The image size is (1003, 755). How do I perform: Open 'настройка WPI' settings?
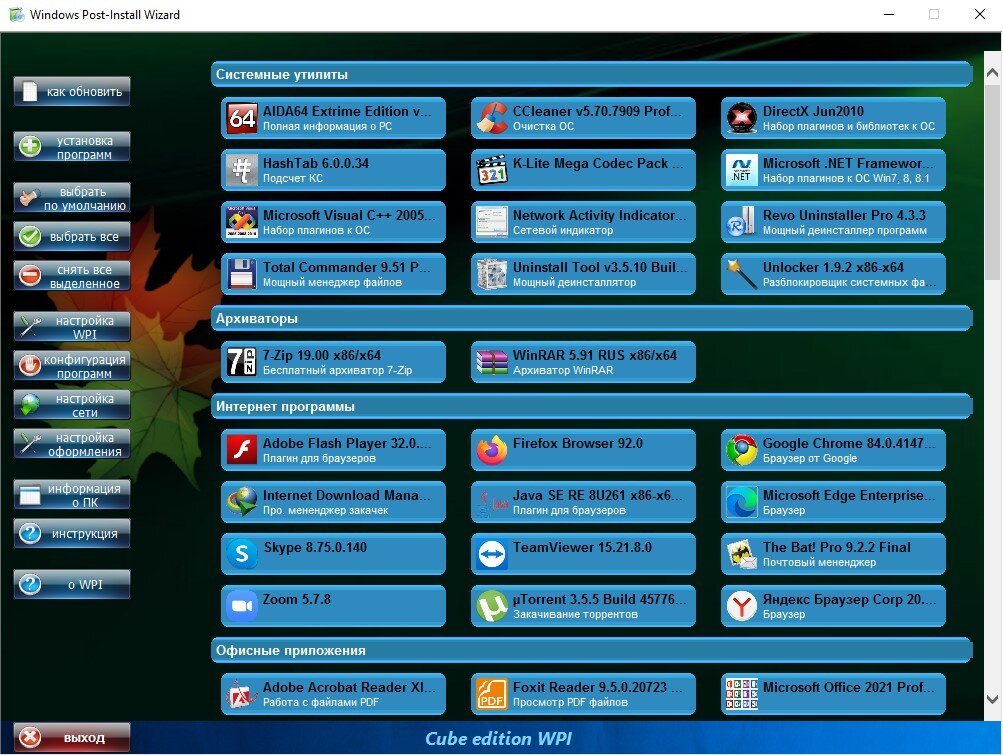point(72,327)
